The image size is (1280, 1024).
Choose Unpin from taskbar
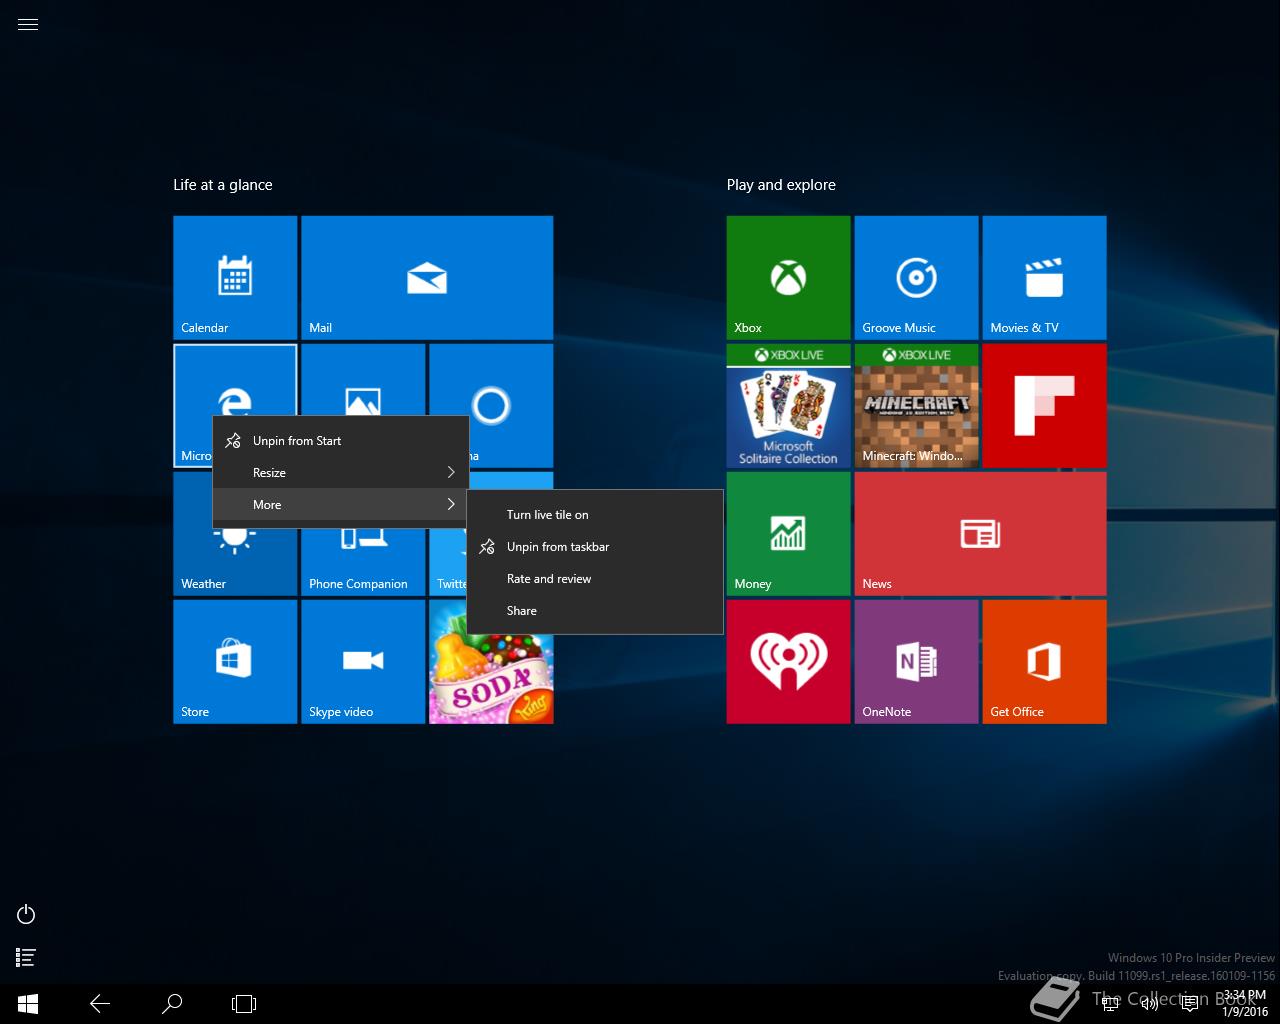click(x=595, y=547)
